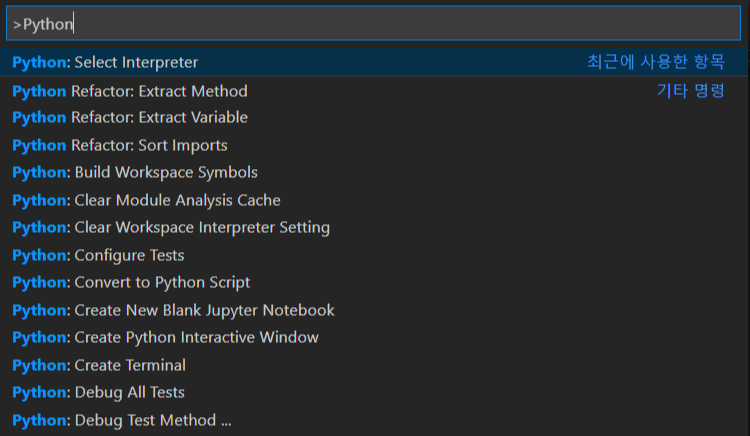The width and height of the screenshot is (750, 436).
Task: Pick Python: Build Workspace Symbols
Action: tap(135, 172)
